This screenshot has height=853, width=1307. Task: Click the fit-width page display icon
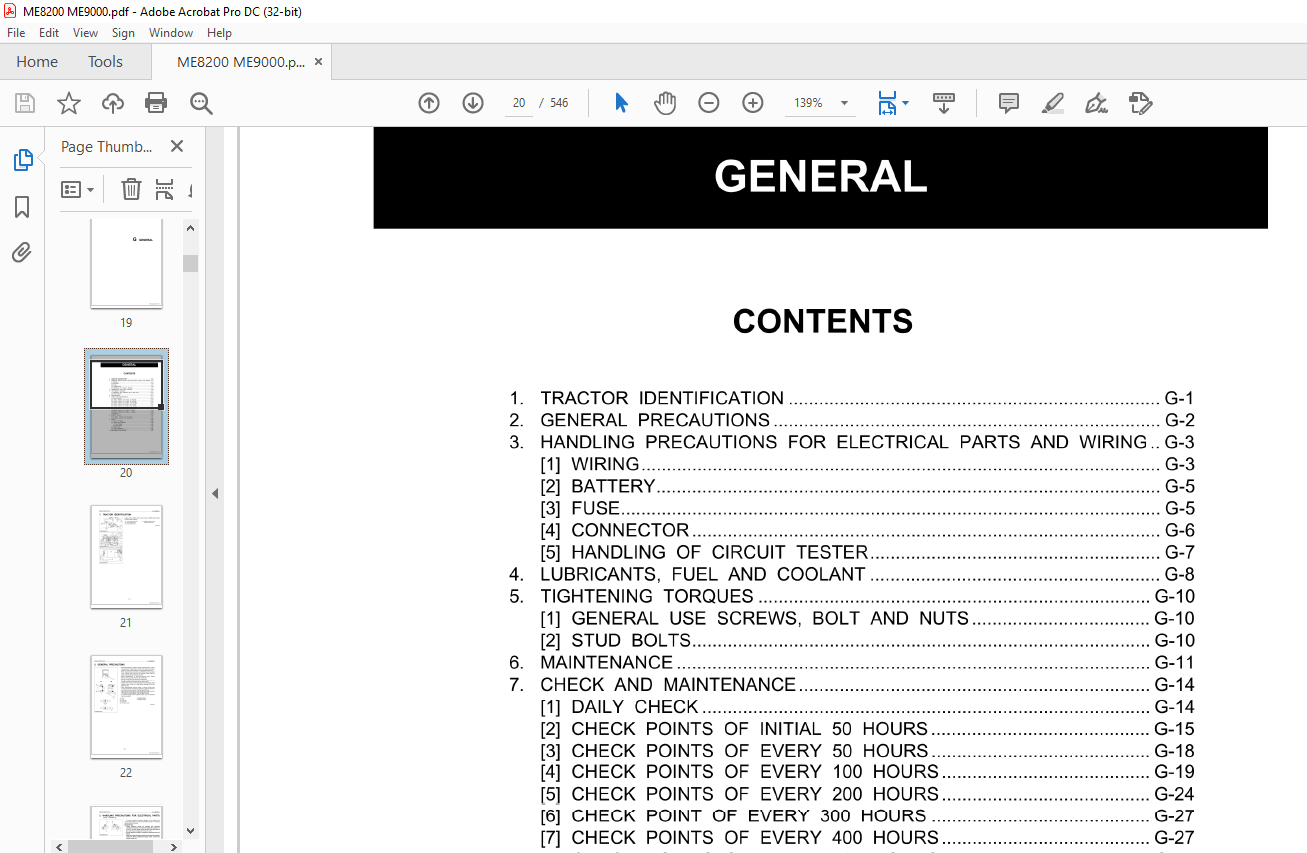(886, 103)
